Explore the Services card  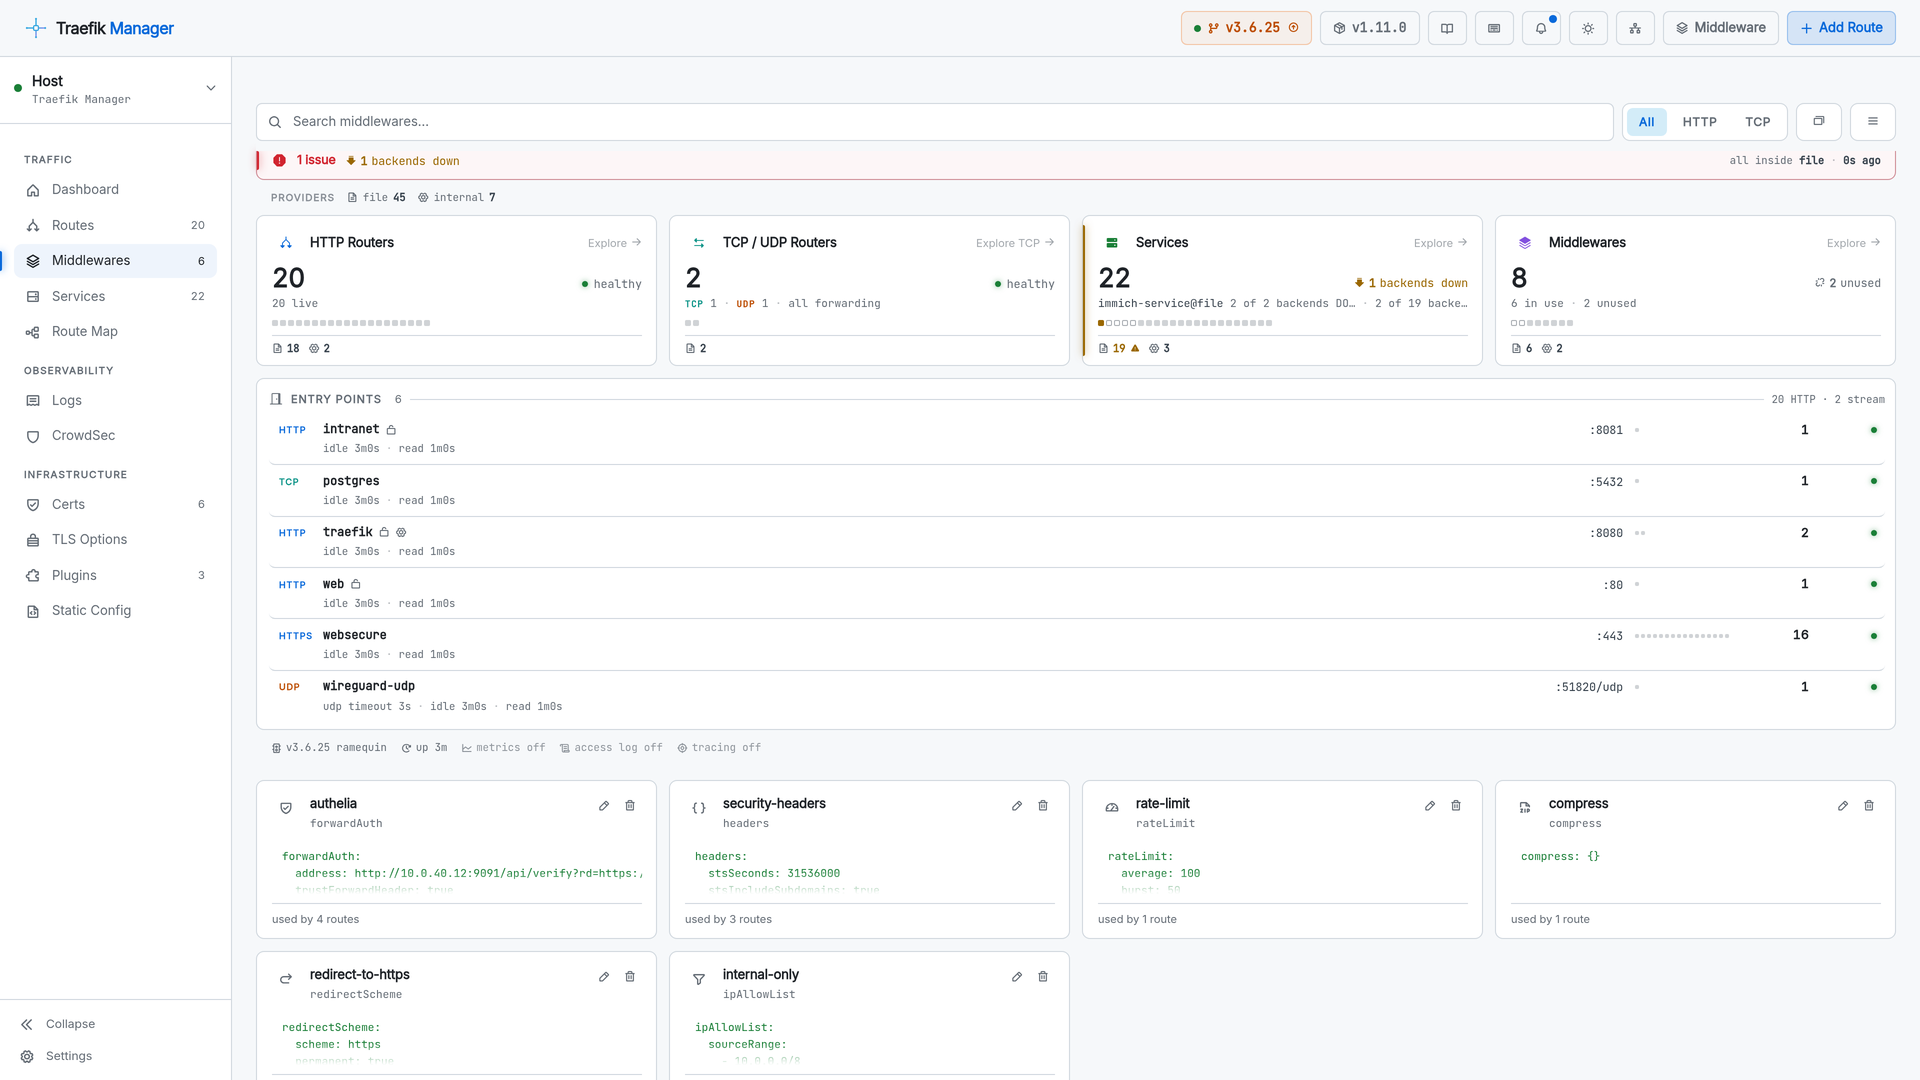coord(1440,243)
